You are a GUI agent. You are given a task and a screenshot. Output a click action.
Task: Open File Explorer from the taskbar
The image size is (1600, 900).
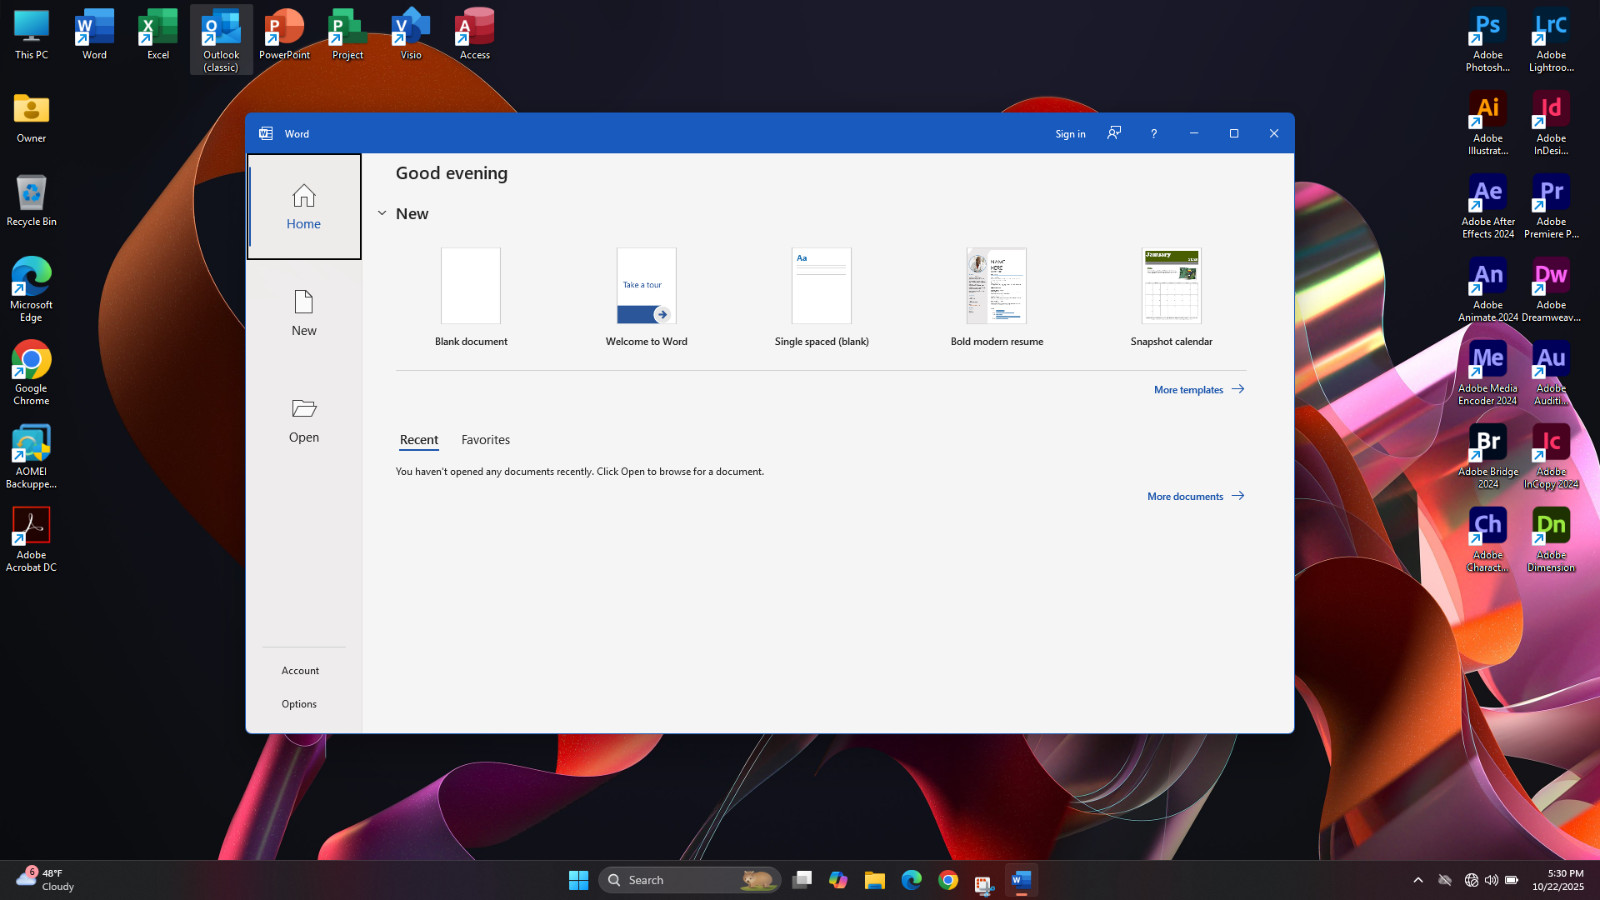[875, 880]
